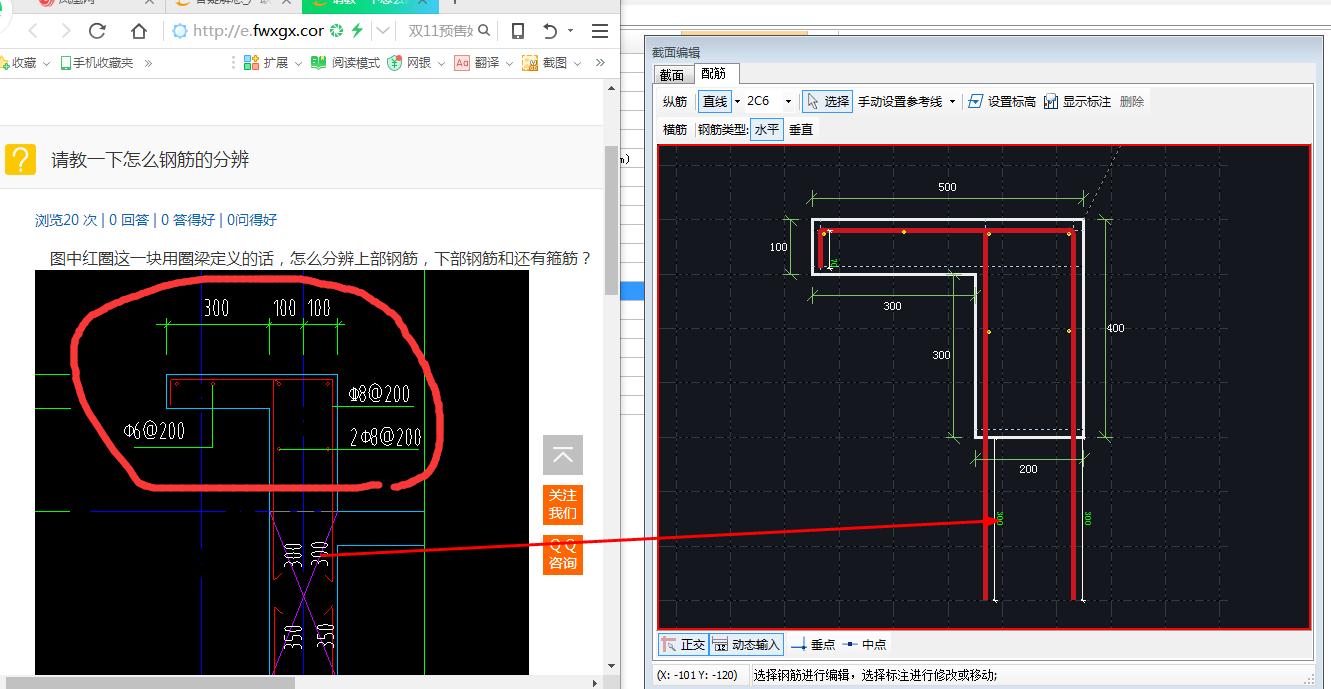
Task: Switch to the 截面 tab
Action: (672, 75)
